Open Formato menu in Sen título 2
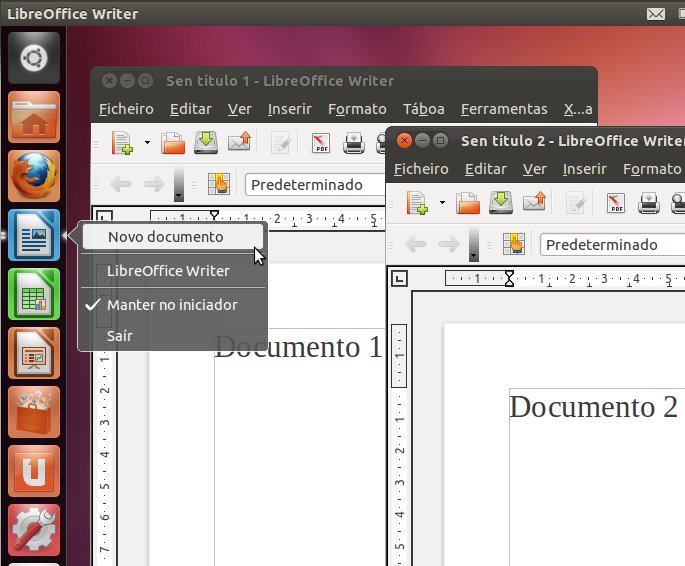 [x=652, y=169]
